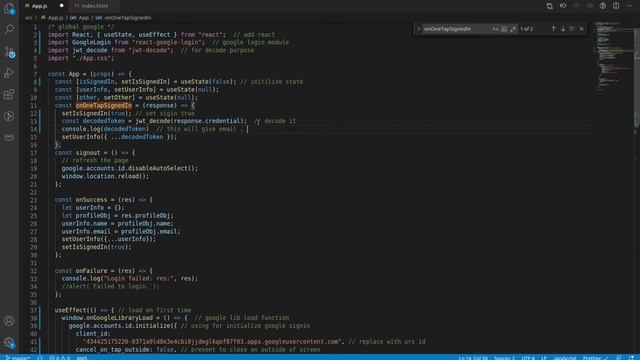640x360 pixels.
Task: Switch to the index.html tab
Action: click(x=95, y=6)
